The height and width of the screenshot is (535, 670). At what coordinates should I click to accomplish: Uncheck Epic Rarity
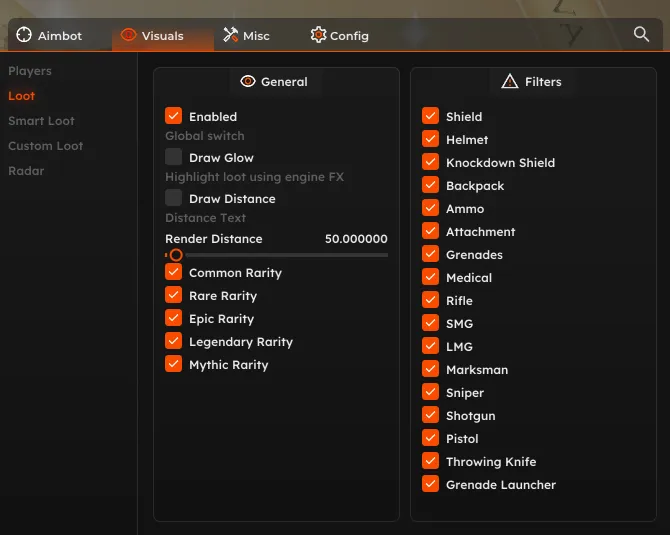click(173, 318)
